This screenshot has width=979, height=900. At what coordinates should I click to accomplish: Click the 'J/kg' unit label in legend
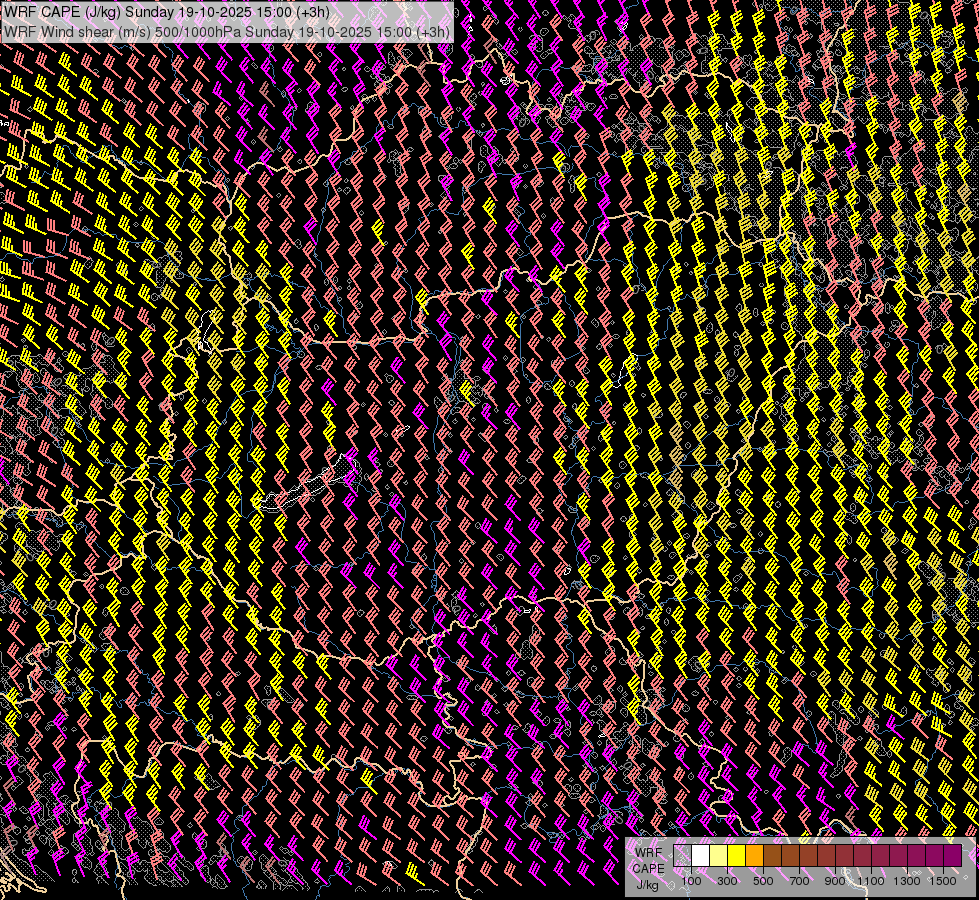[648, 884]
